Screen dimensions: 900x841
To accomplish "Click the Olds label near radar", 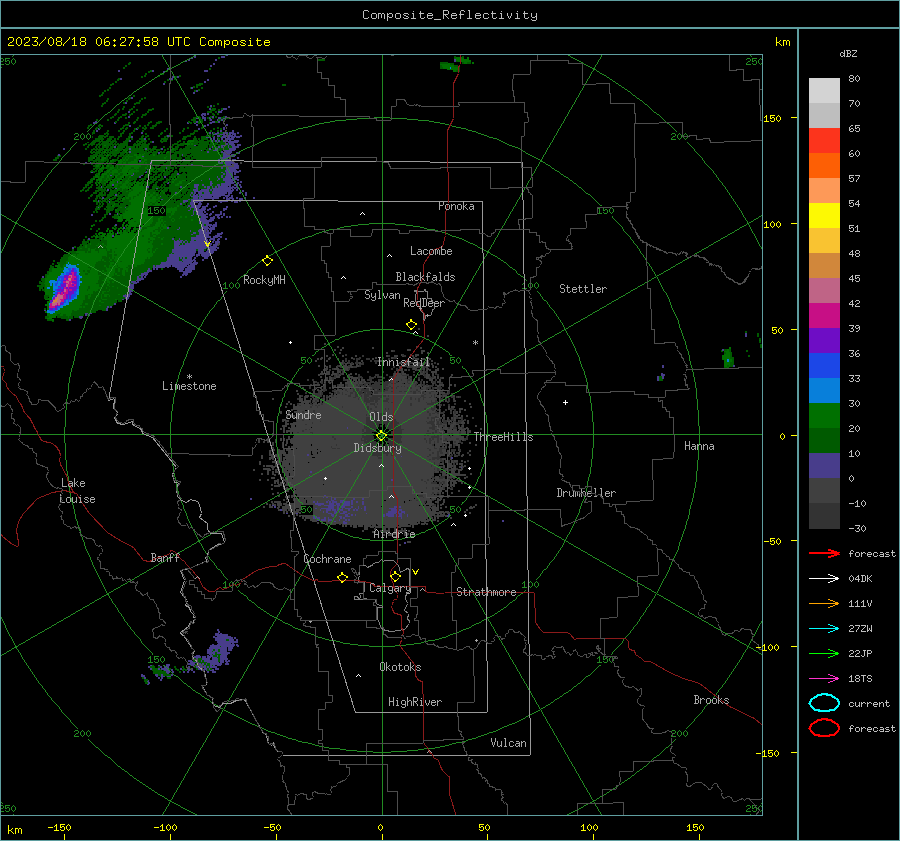I will coord(381,417).
